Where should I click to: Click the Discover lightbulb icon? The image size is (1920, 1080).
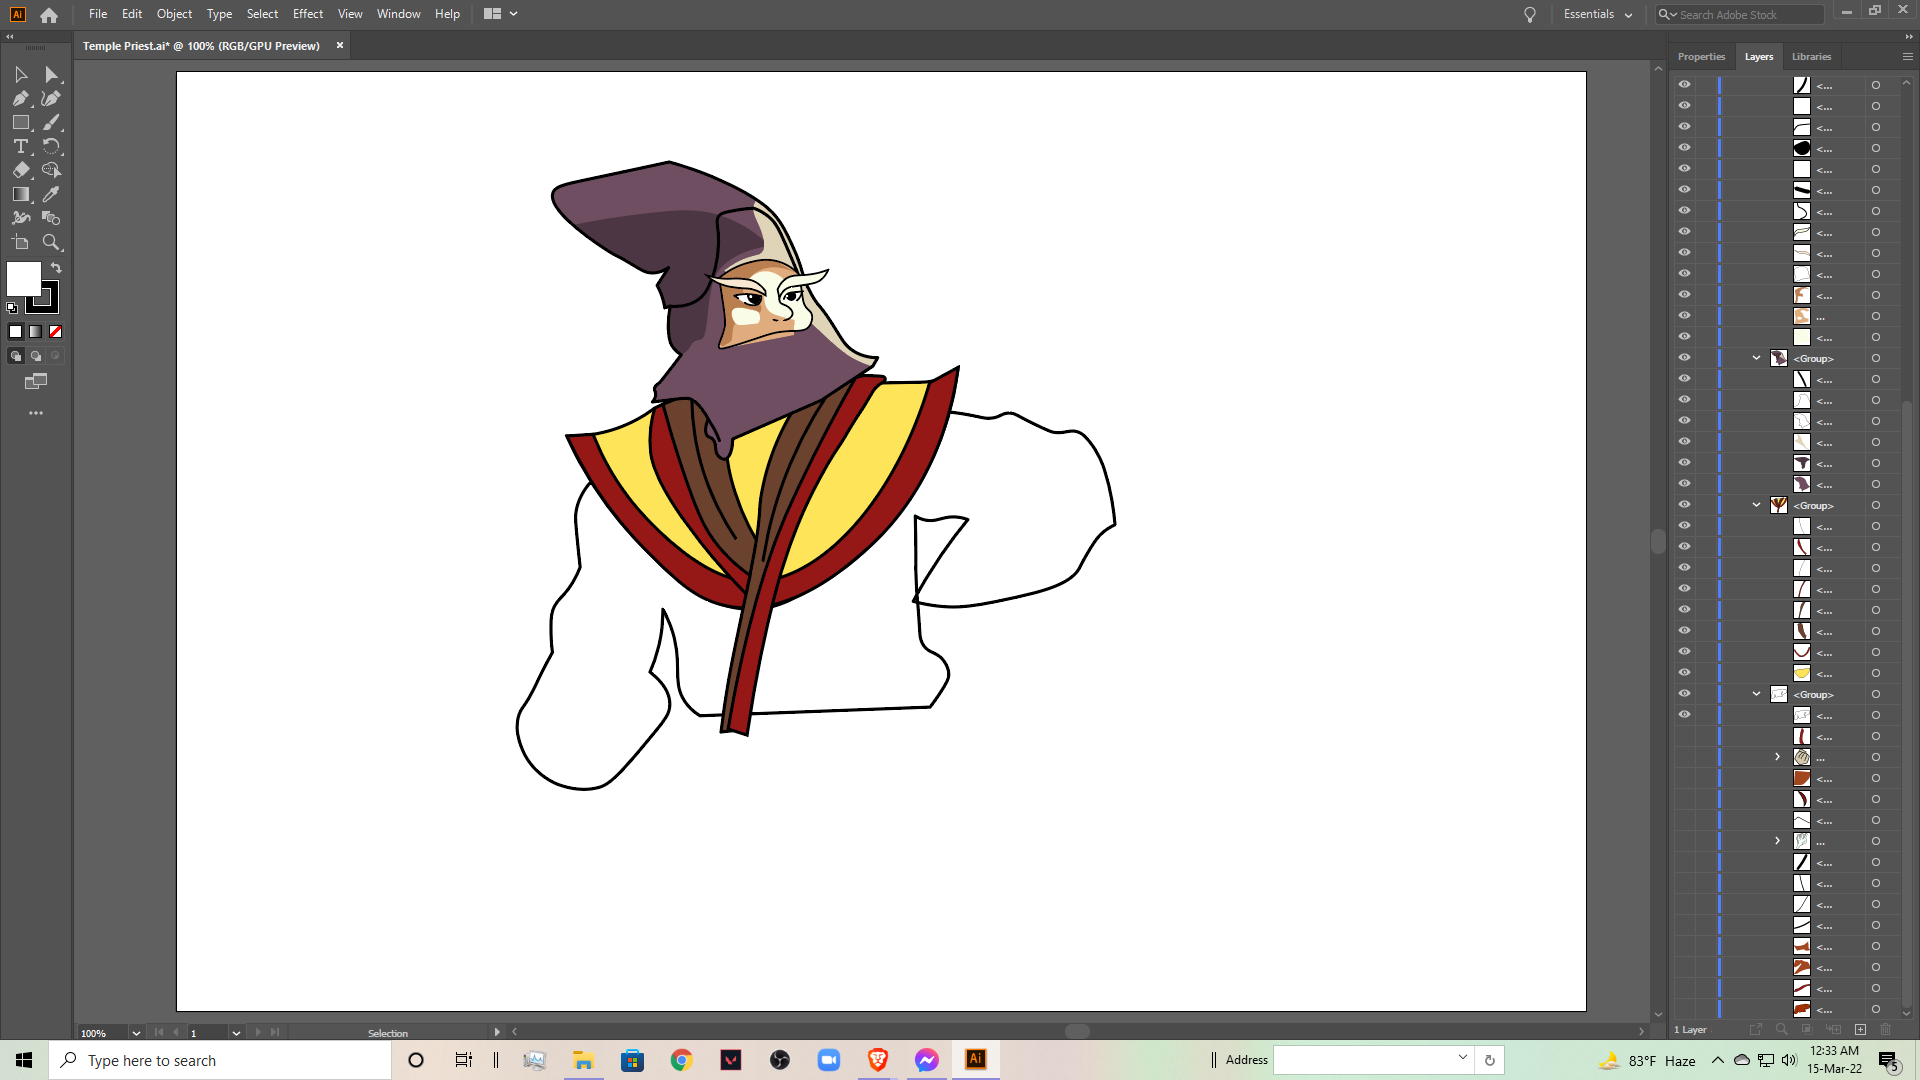pyautogui.click(x=1529, y=15)
